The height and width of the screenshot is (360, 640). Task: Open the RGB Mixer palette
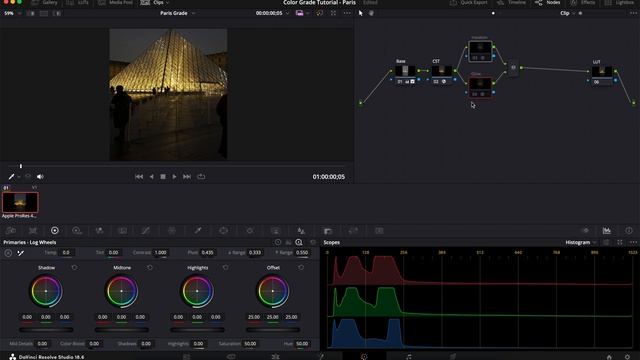pos(99,231)
